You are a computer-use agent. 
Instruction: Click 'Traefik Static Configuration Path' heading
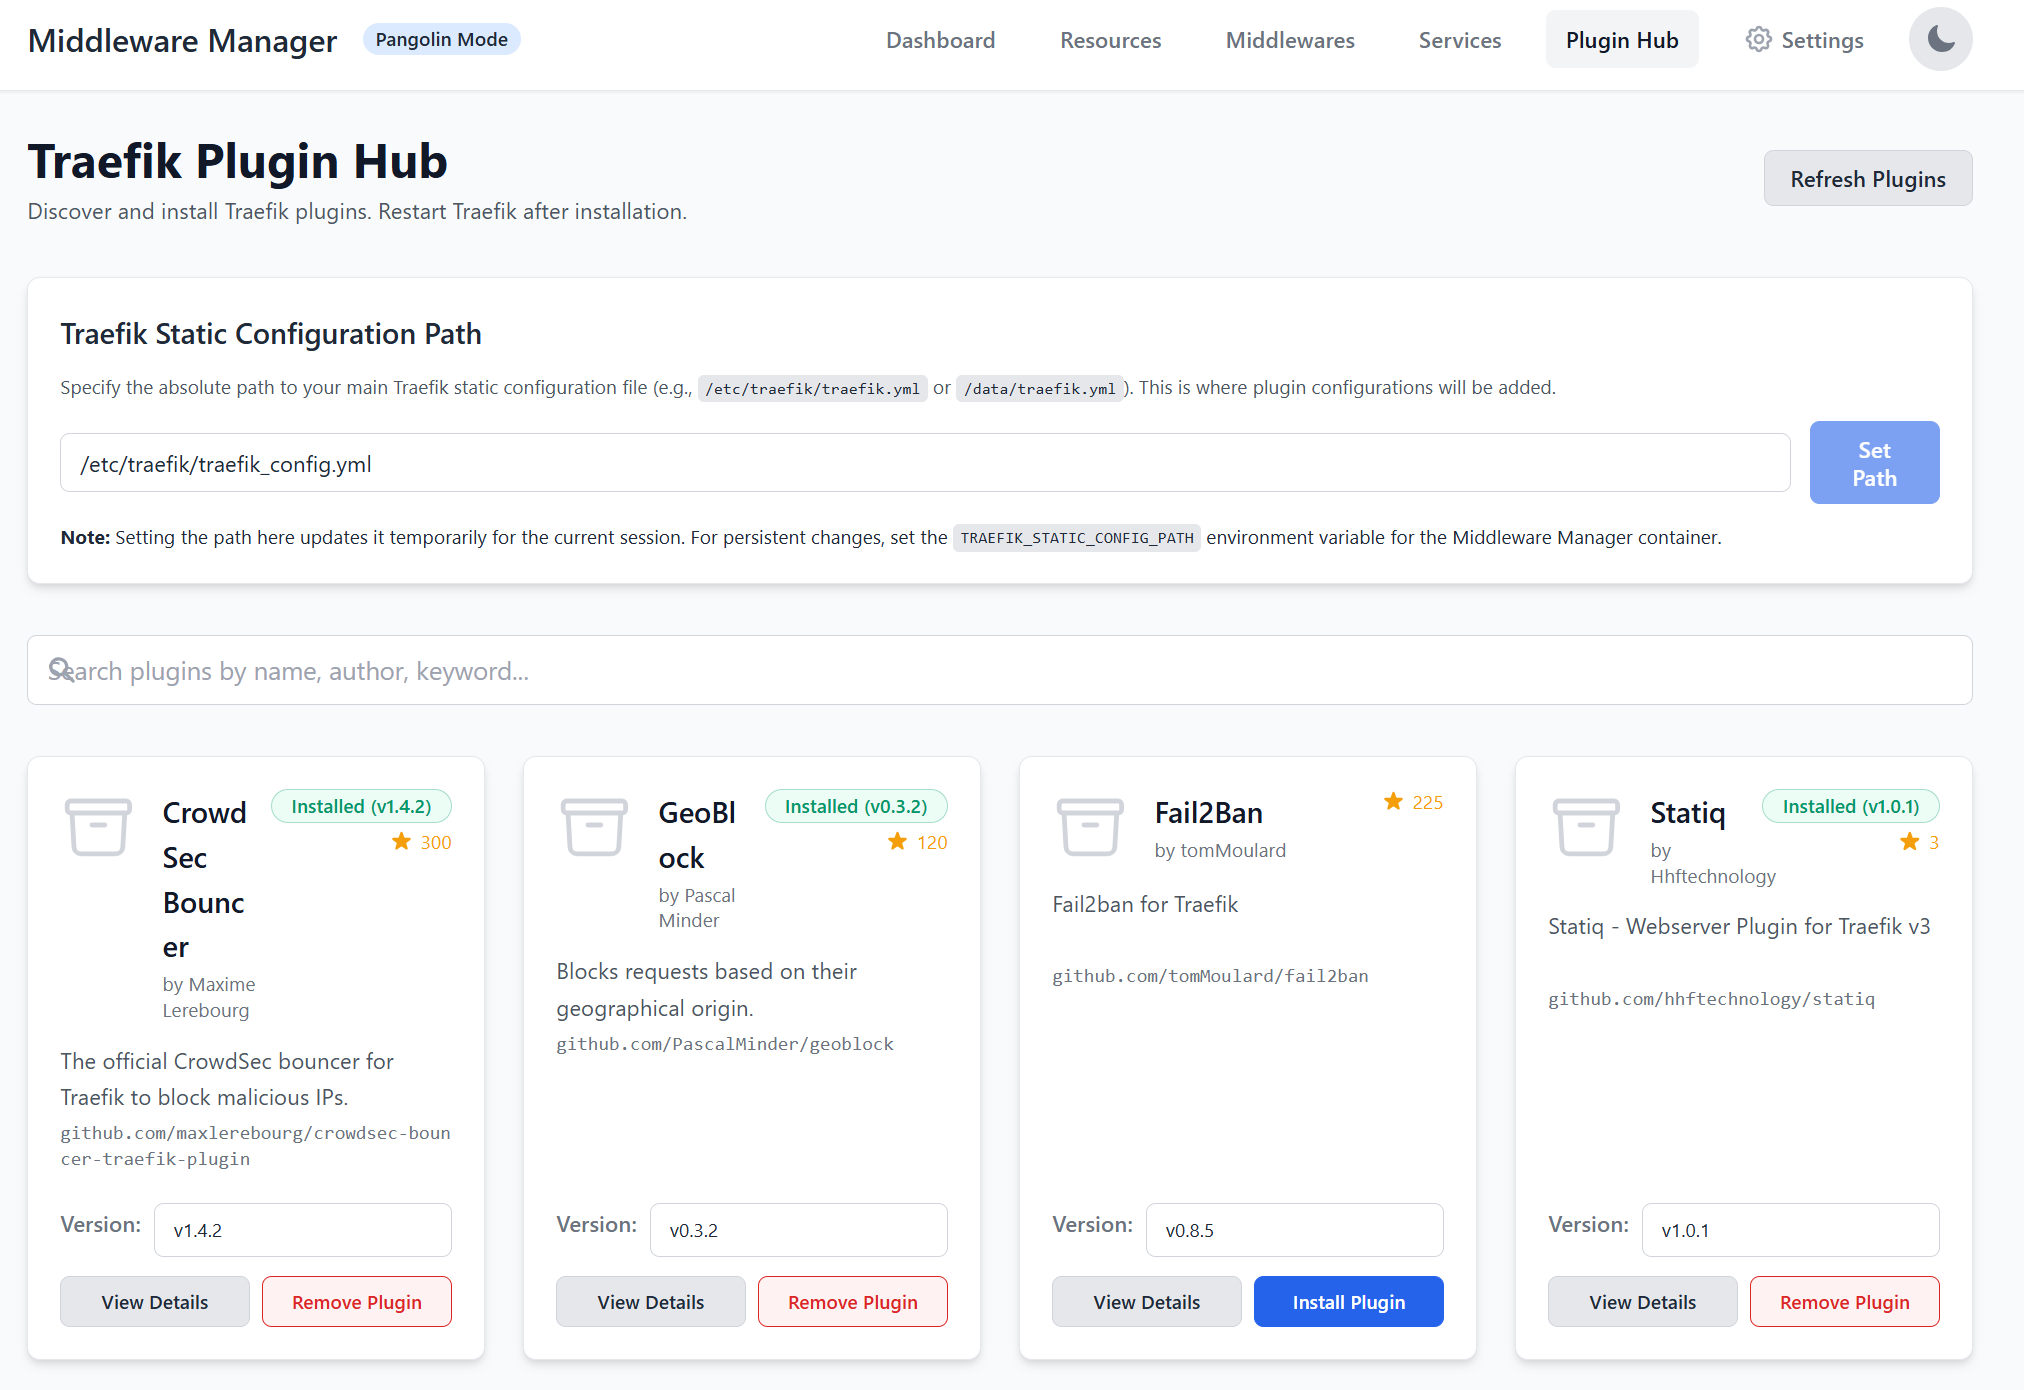pyautogui.click(x=271, y=334)
